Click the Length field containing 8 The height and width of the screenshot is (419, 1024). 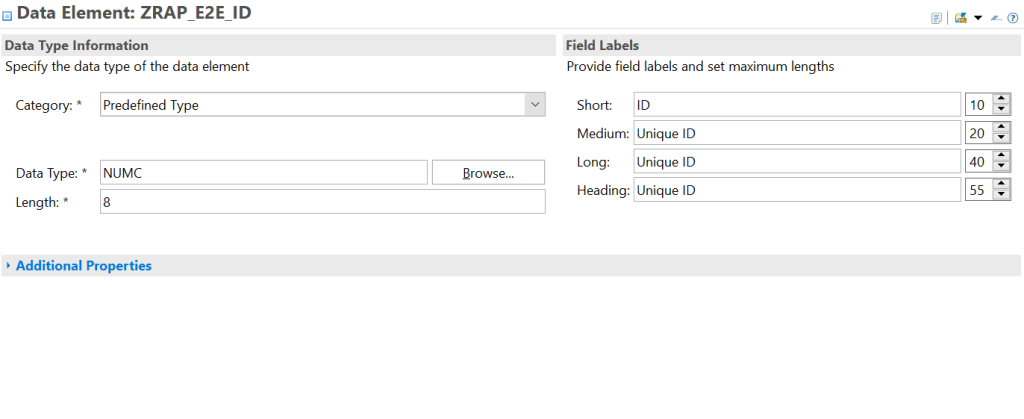click(322, 202)
